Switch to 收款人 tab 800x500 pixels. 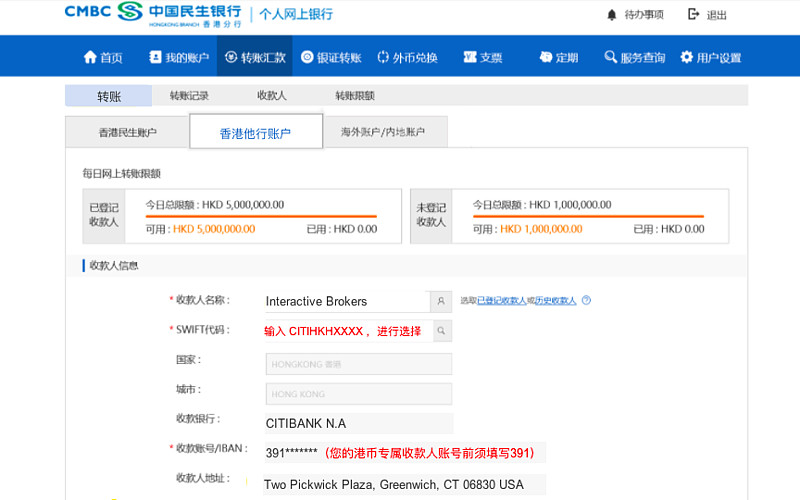click(272, 95)
